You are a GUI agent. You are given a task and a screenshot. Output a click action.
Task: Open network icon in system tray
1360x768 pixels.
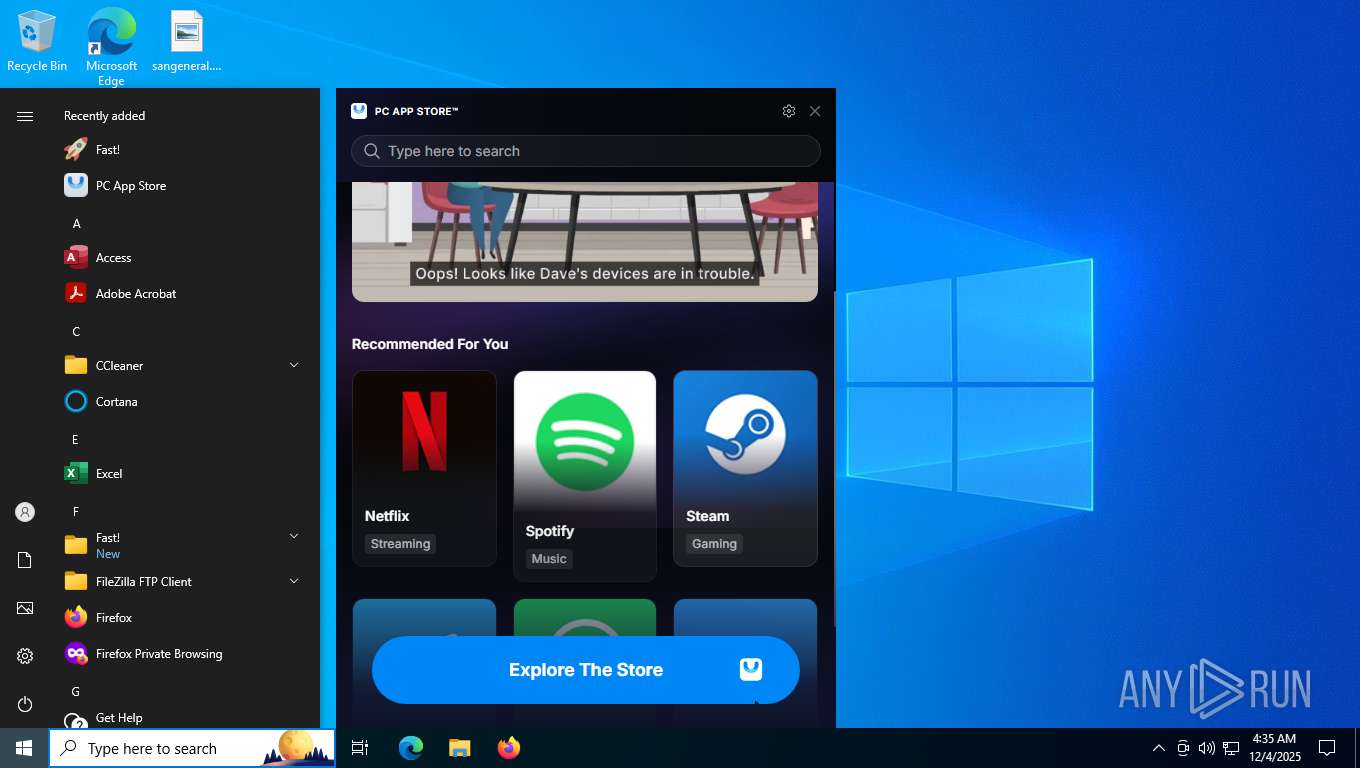point(1231,748)
